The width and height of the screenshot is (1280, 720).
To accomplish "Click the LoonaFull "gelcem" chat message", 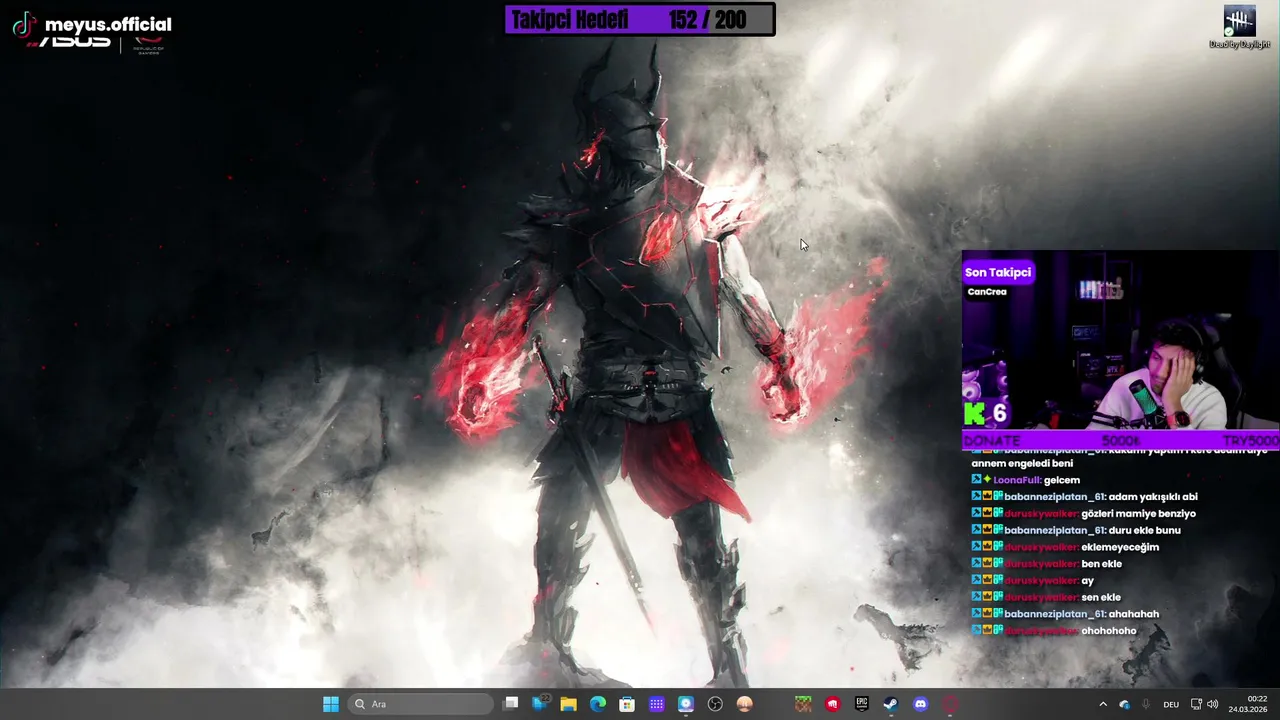I will [1026, 480].
